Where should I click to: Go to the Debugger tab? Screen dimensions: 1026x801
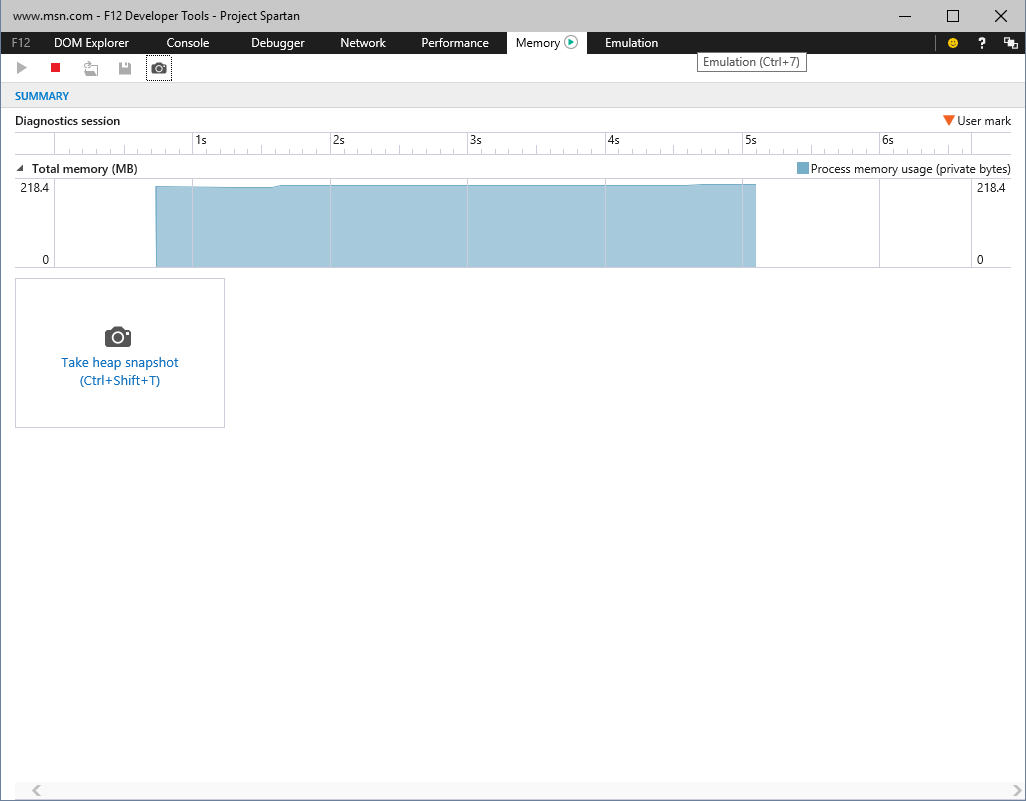tap(278, 43)
